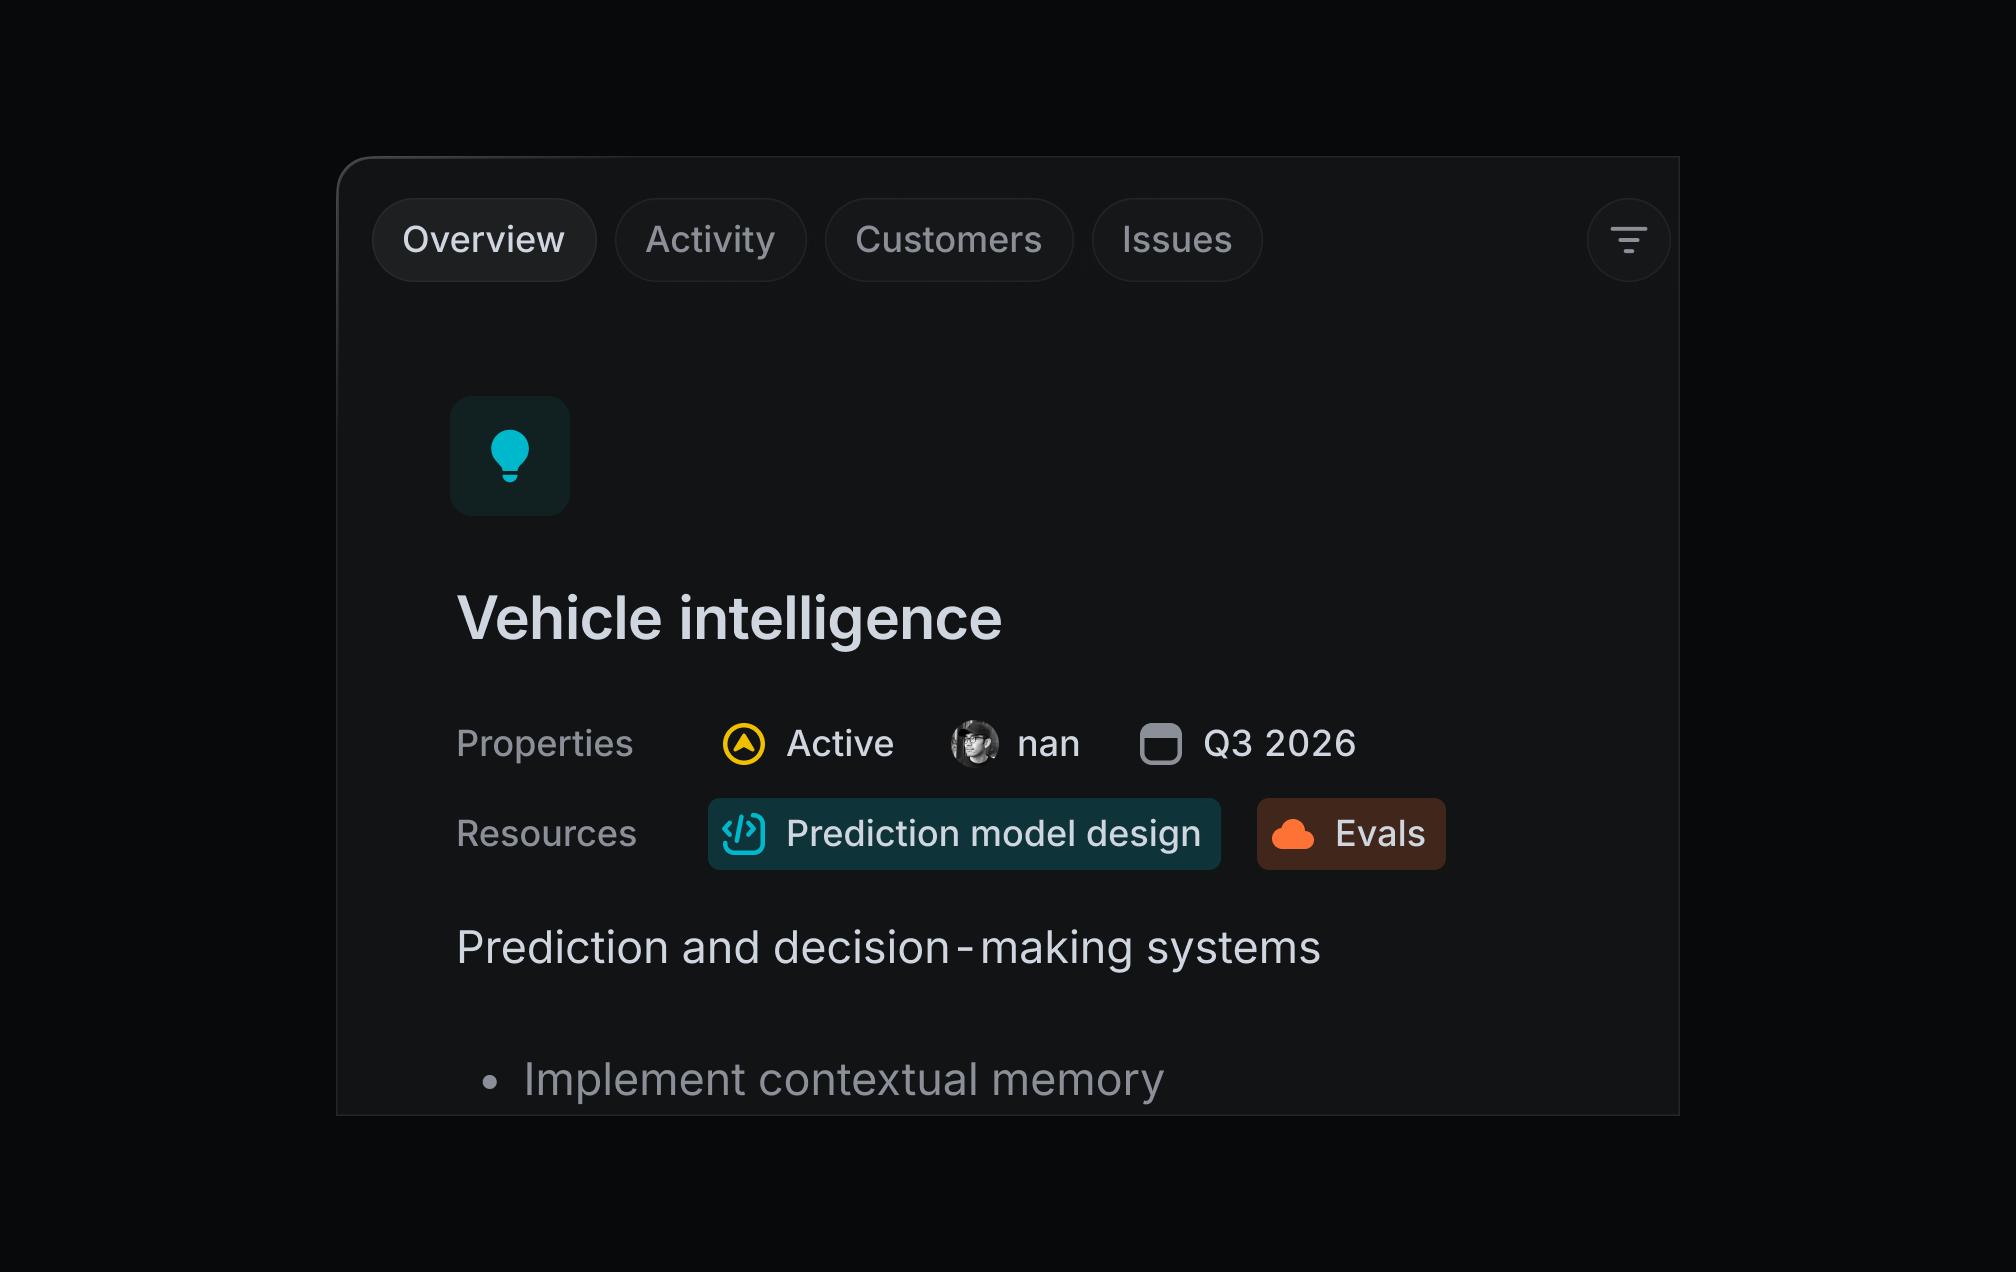Click the calendar icon beside Q3 2026
2016x1272 pixels.
[1161, 744]
